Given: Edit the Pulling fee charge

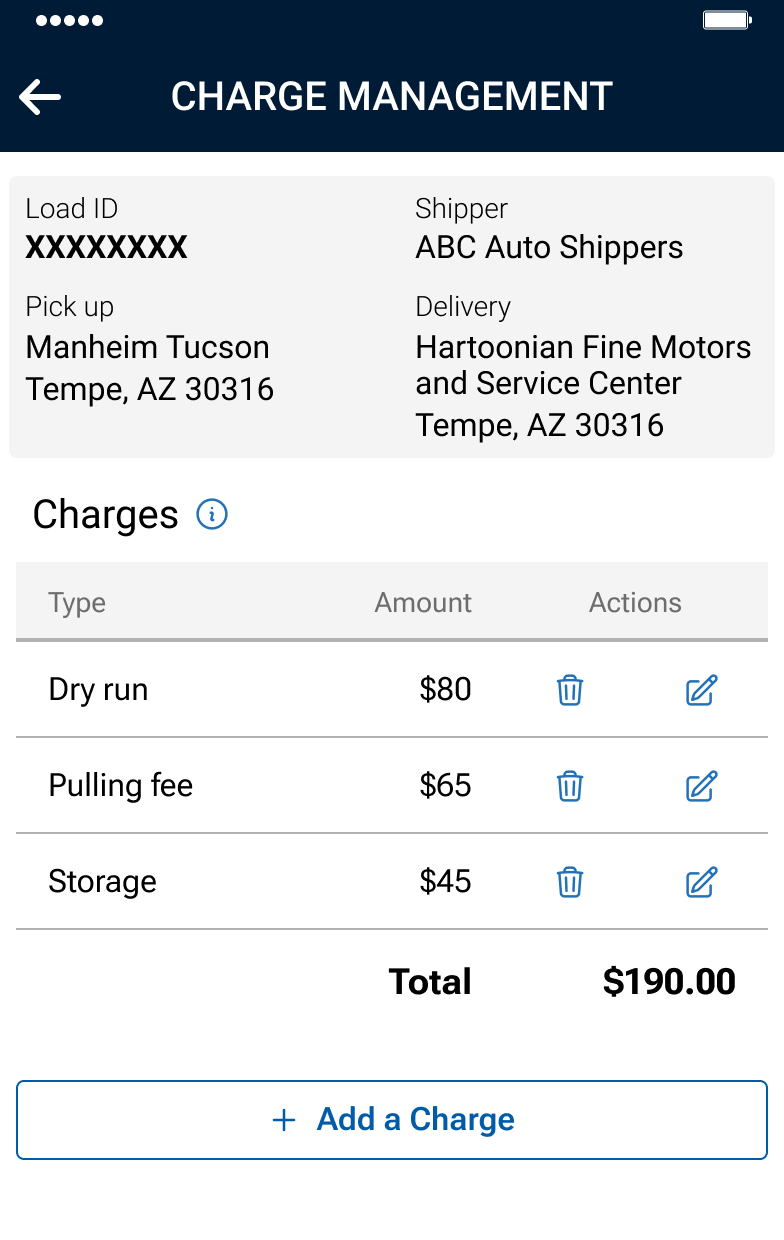Looking at the screenshot, I should tap(702, 786).
